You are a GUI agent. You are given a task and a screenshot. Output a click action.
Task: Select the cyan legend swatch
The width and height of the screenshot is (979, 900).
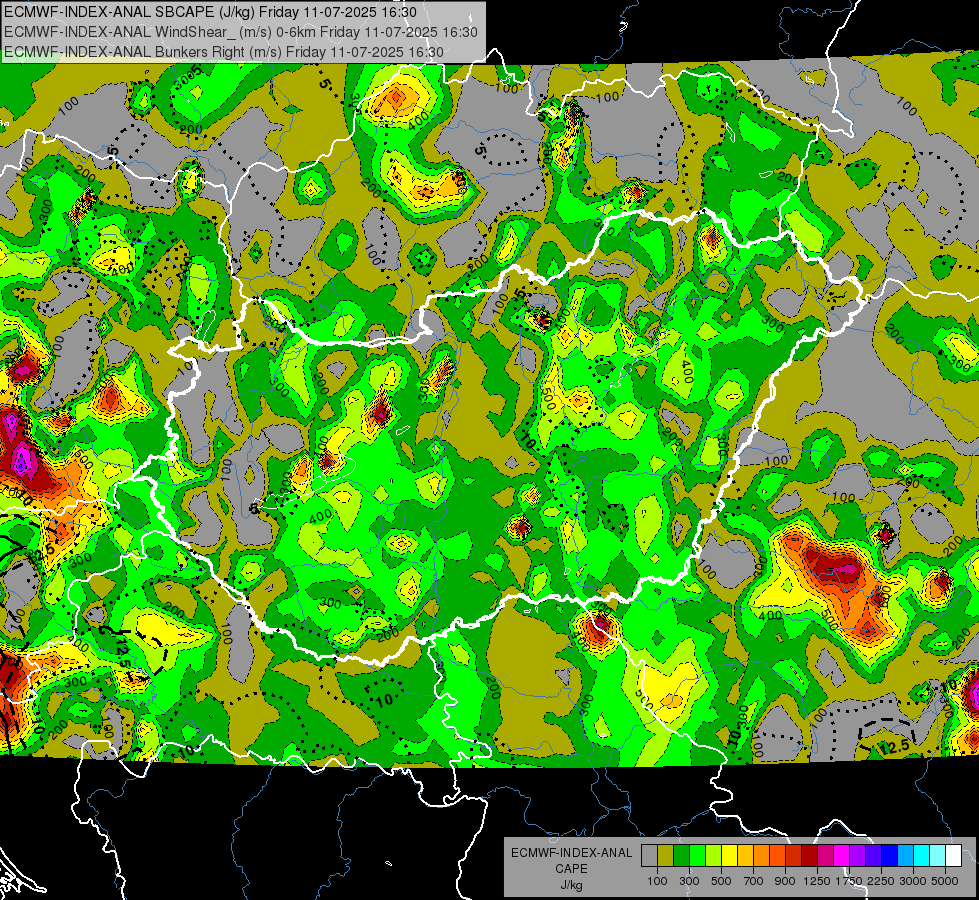(x=922, y=855)
